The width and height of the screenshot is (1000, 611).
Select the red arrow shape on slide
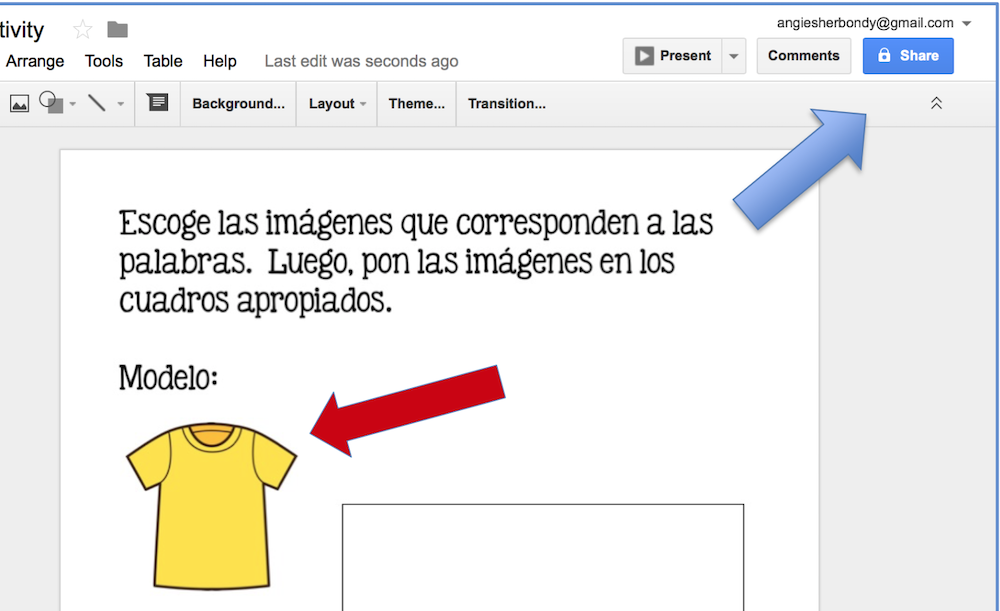[x=408, y=410]
